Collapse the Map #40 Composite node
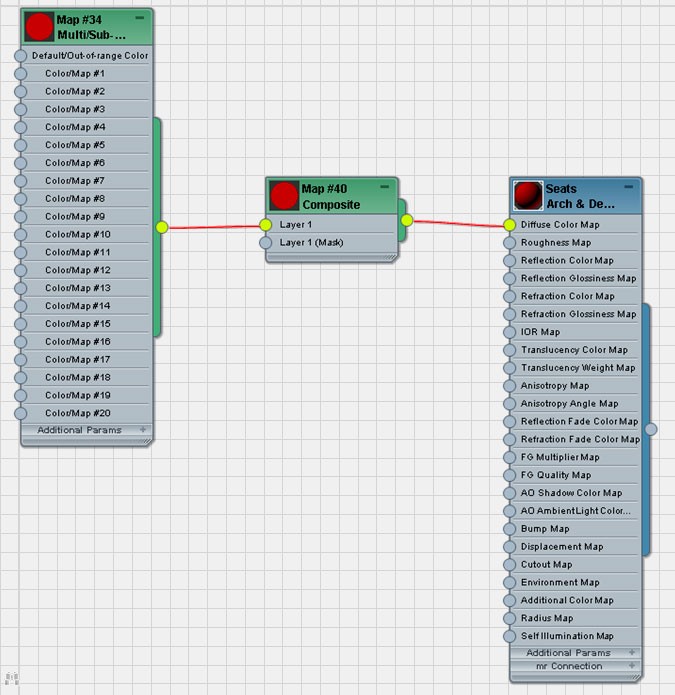675x695 pixels. 384,187
